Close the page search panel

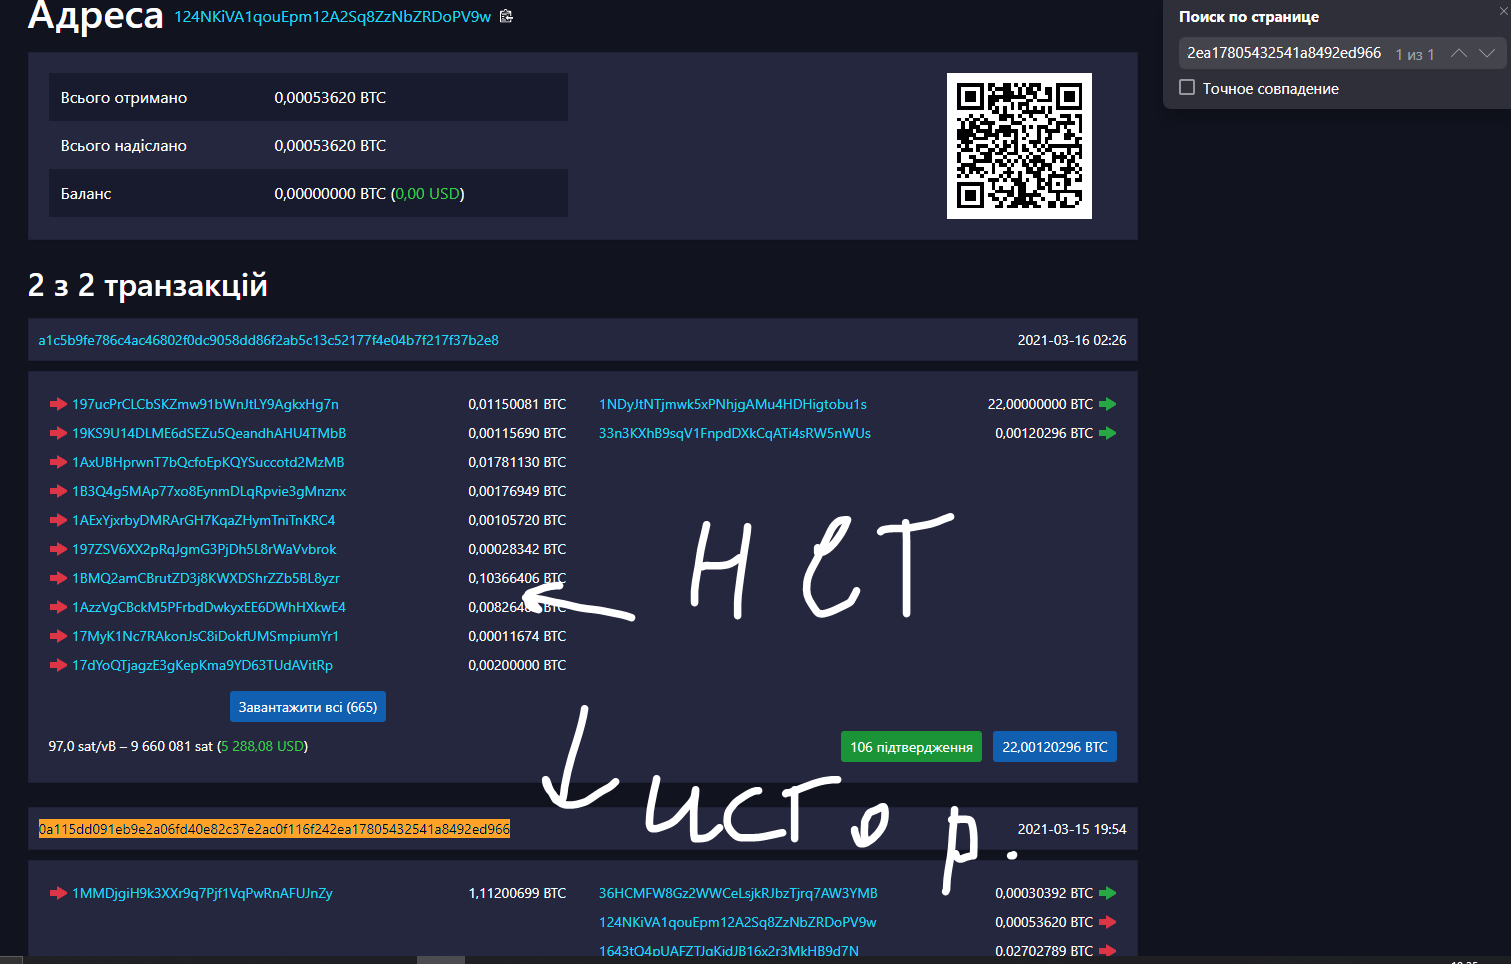[x=1502, y=10]
